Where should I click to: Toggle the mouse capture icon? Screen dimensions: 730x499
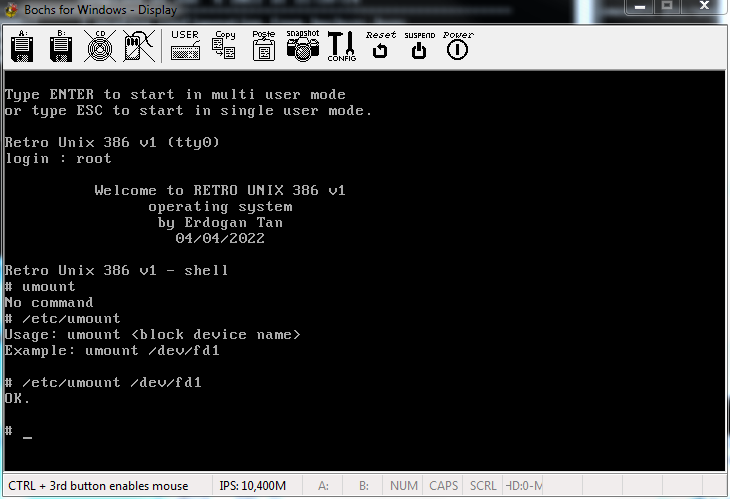139,46
